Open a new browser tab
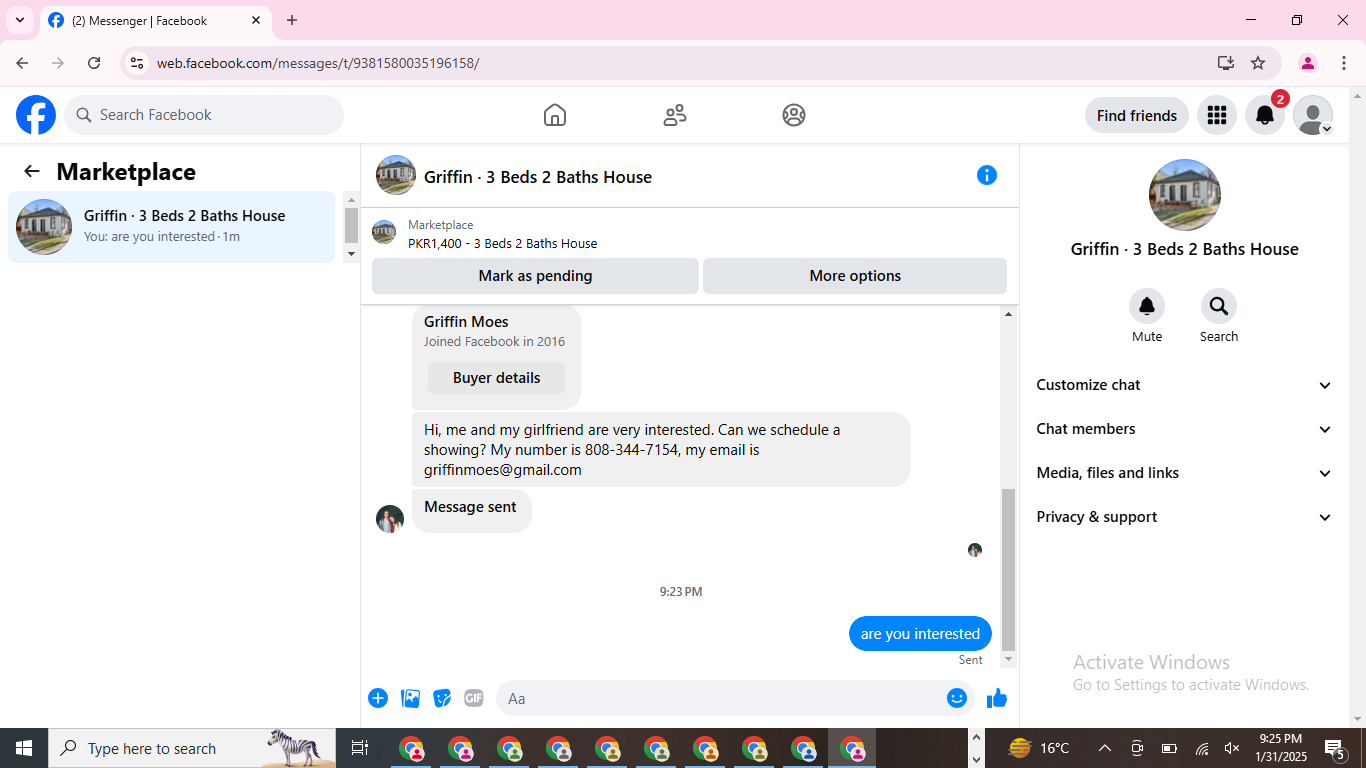This screenshot has height=768, width=1366. [x=292, y=20]
